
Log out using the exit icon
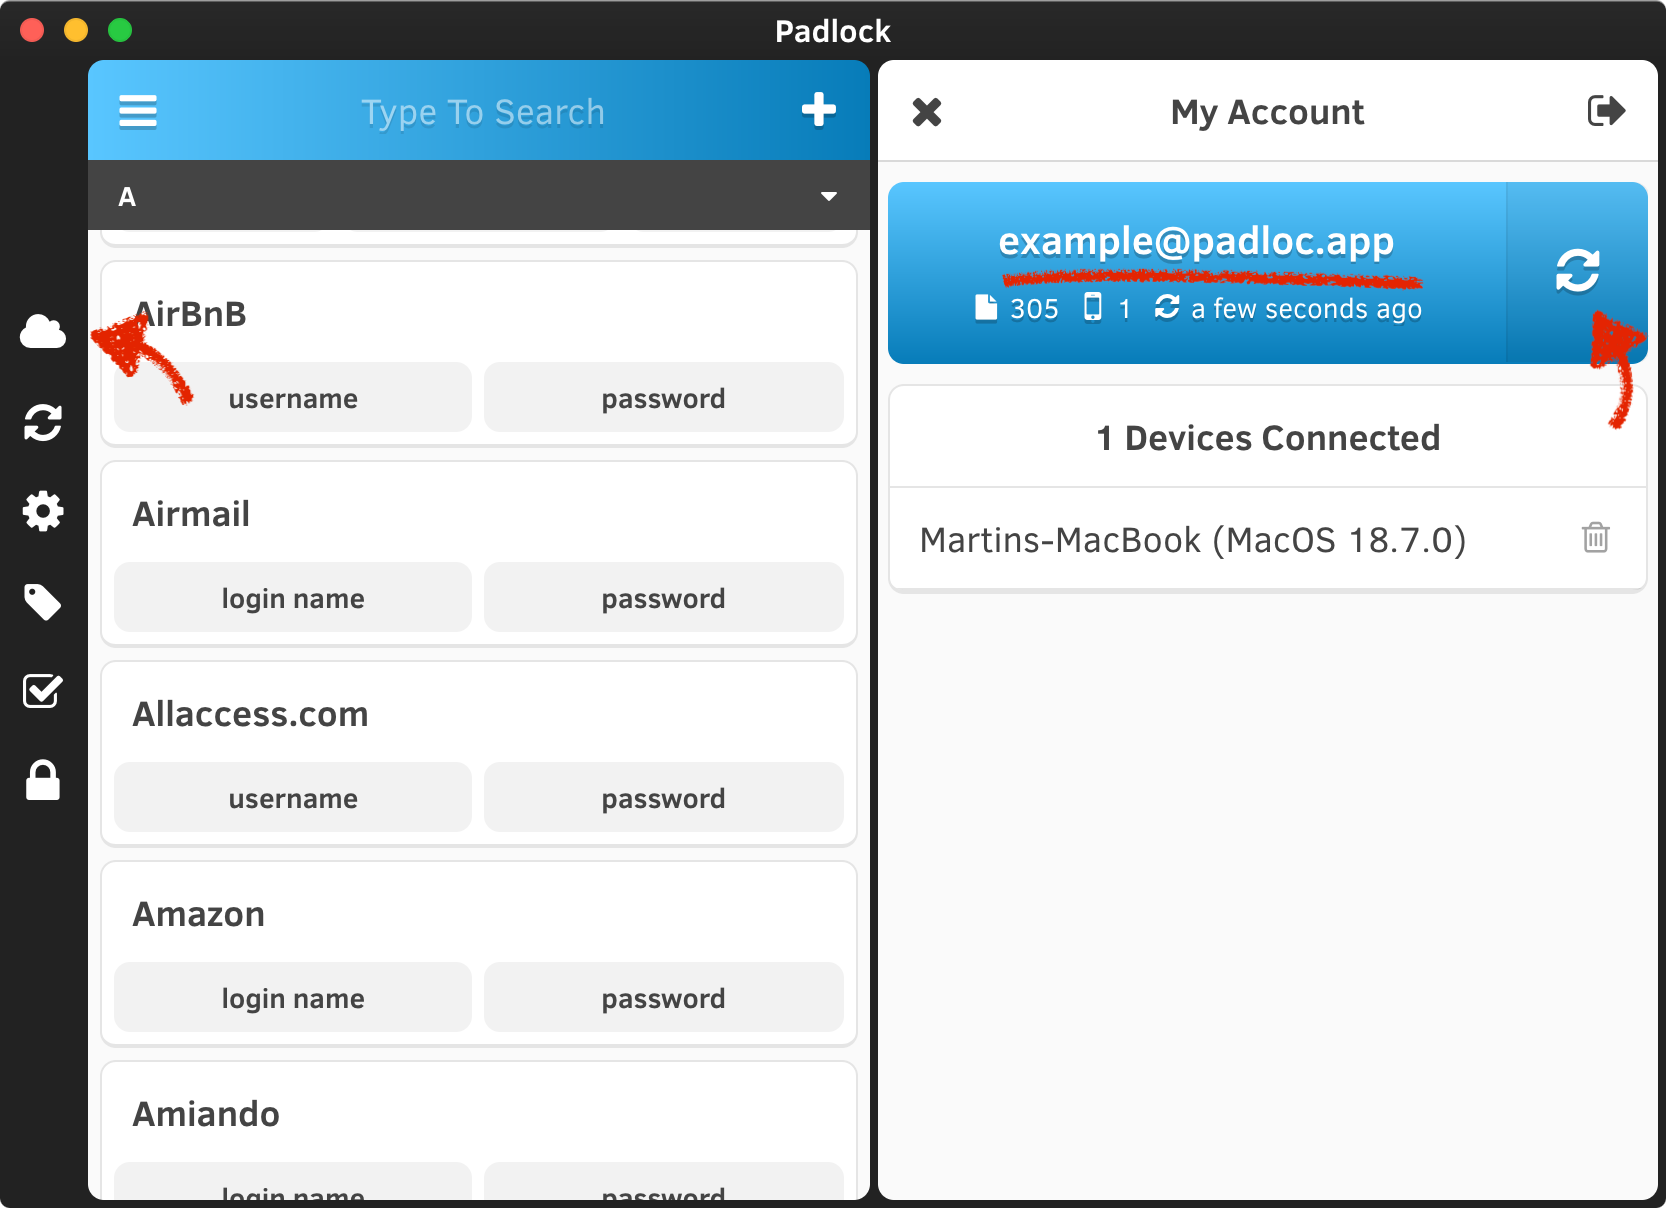pyautogui.click(x=1606, y=111)
